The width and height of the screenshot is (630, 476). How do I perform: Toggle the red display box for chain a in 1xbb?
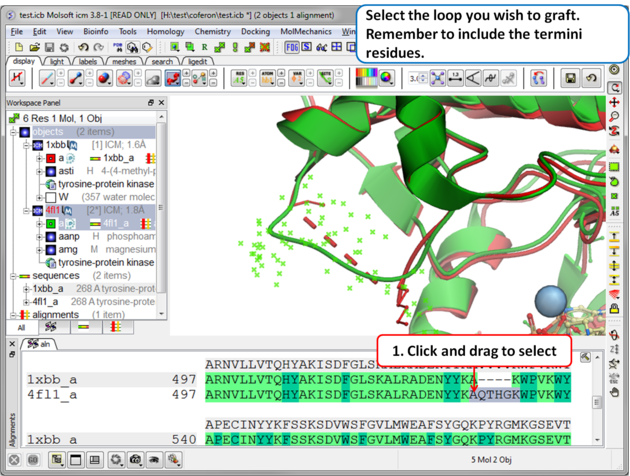pos(51,158)
